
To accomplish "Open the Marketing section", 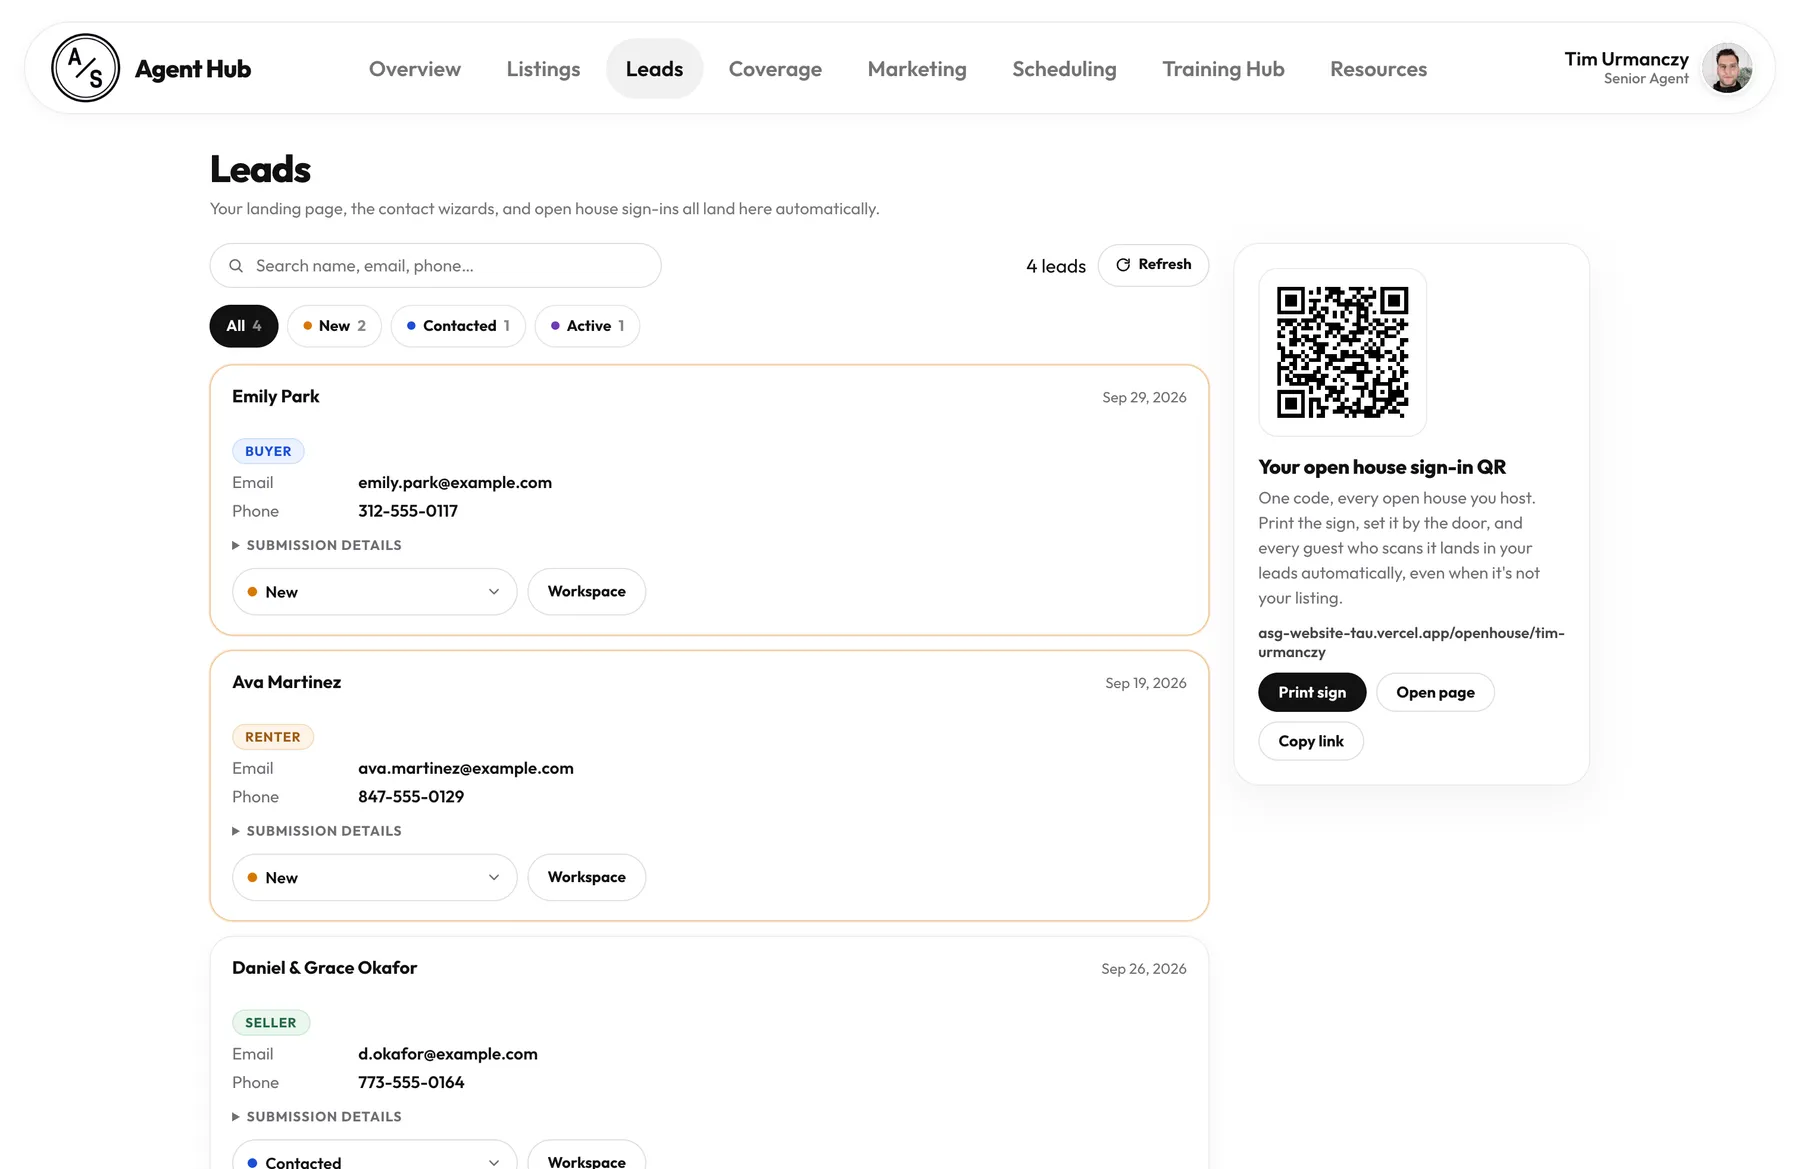I will 917,69.
